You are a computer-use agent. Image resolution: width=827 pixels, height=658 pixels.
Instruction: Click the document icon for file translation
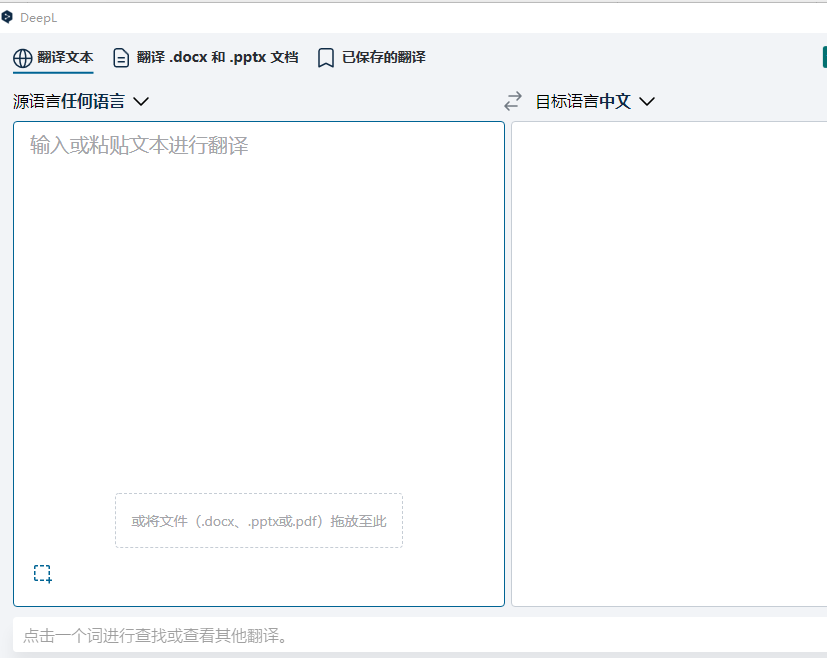121,58
